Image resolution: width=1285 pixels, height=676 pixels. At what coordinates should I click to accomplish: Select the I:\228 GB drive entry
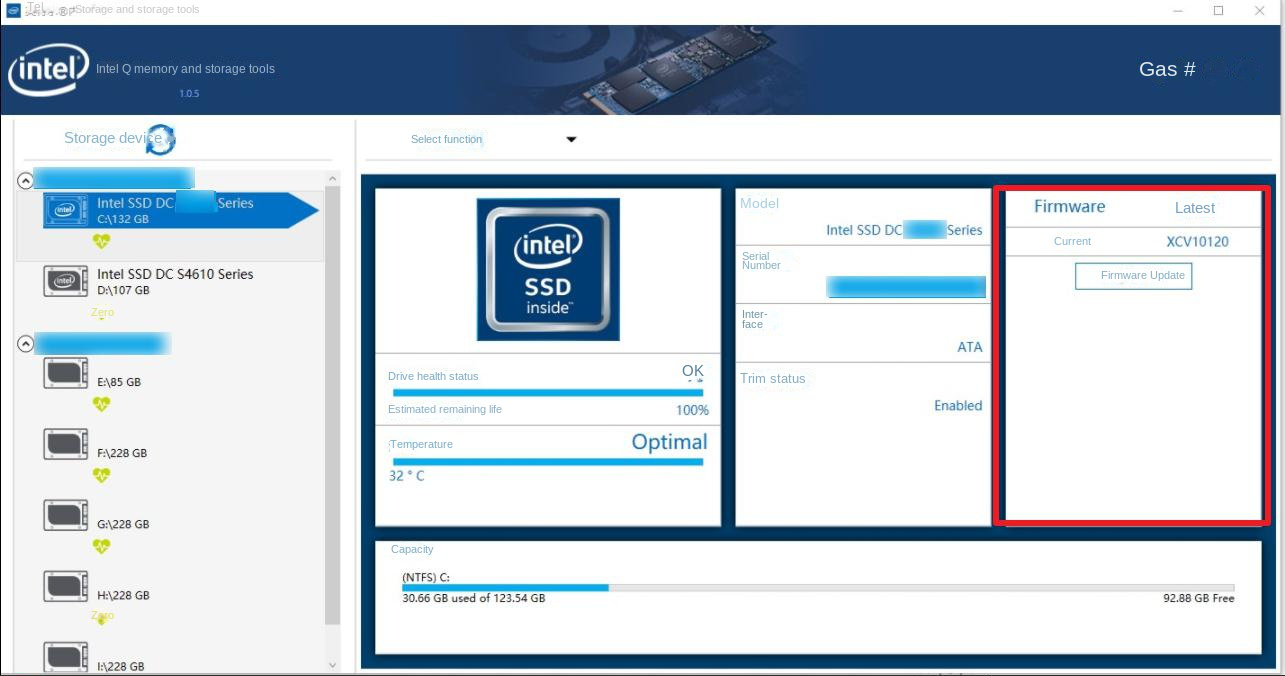(121, 666)
